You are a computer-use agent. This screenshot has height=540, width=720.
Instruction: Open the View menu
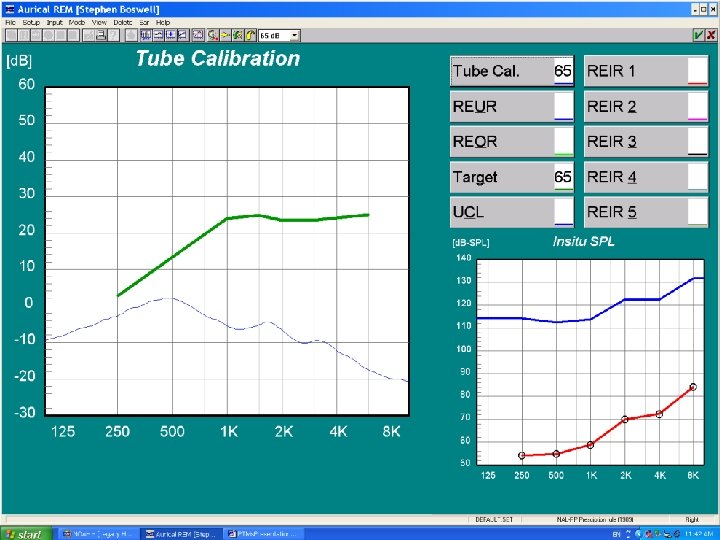(x=99, y=22)
